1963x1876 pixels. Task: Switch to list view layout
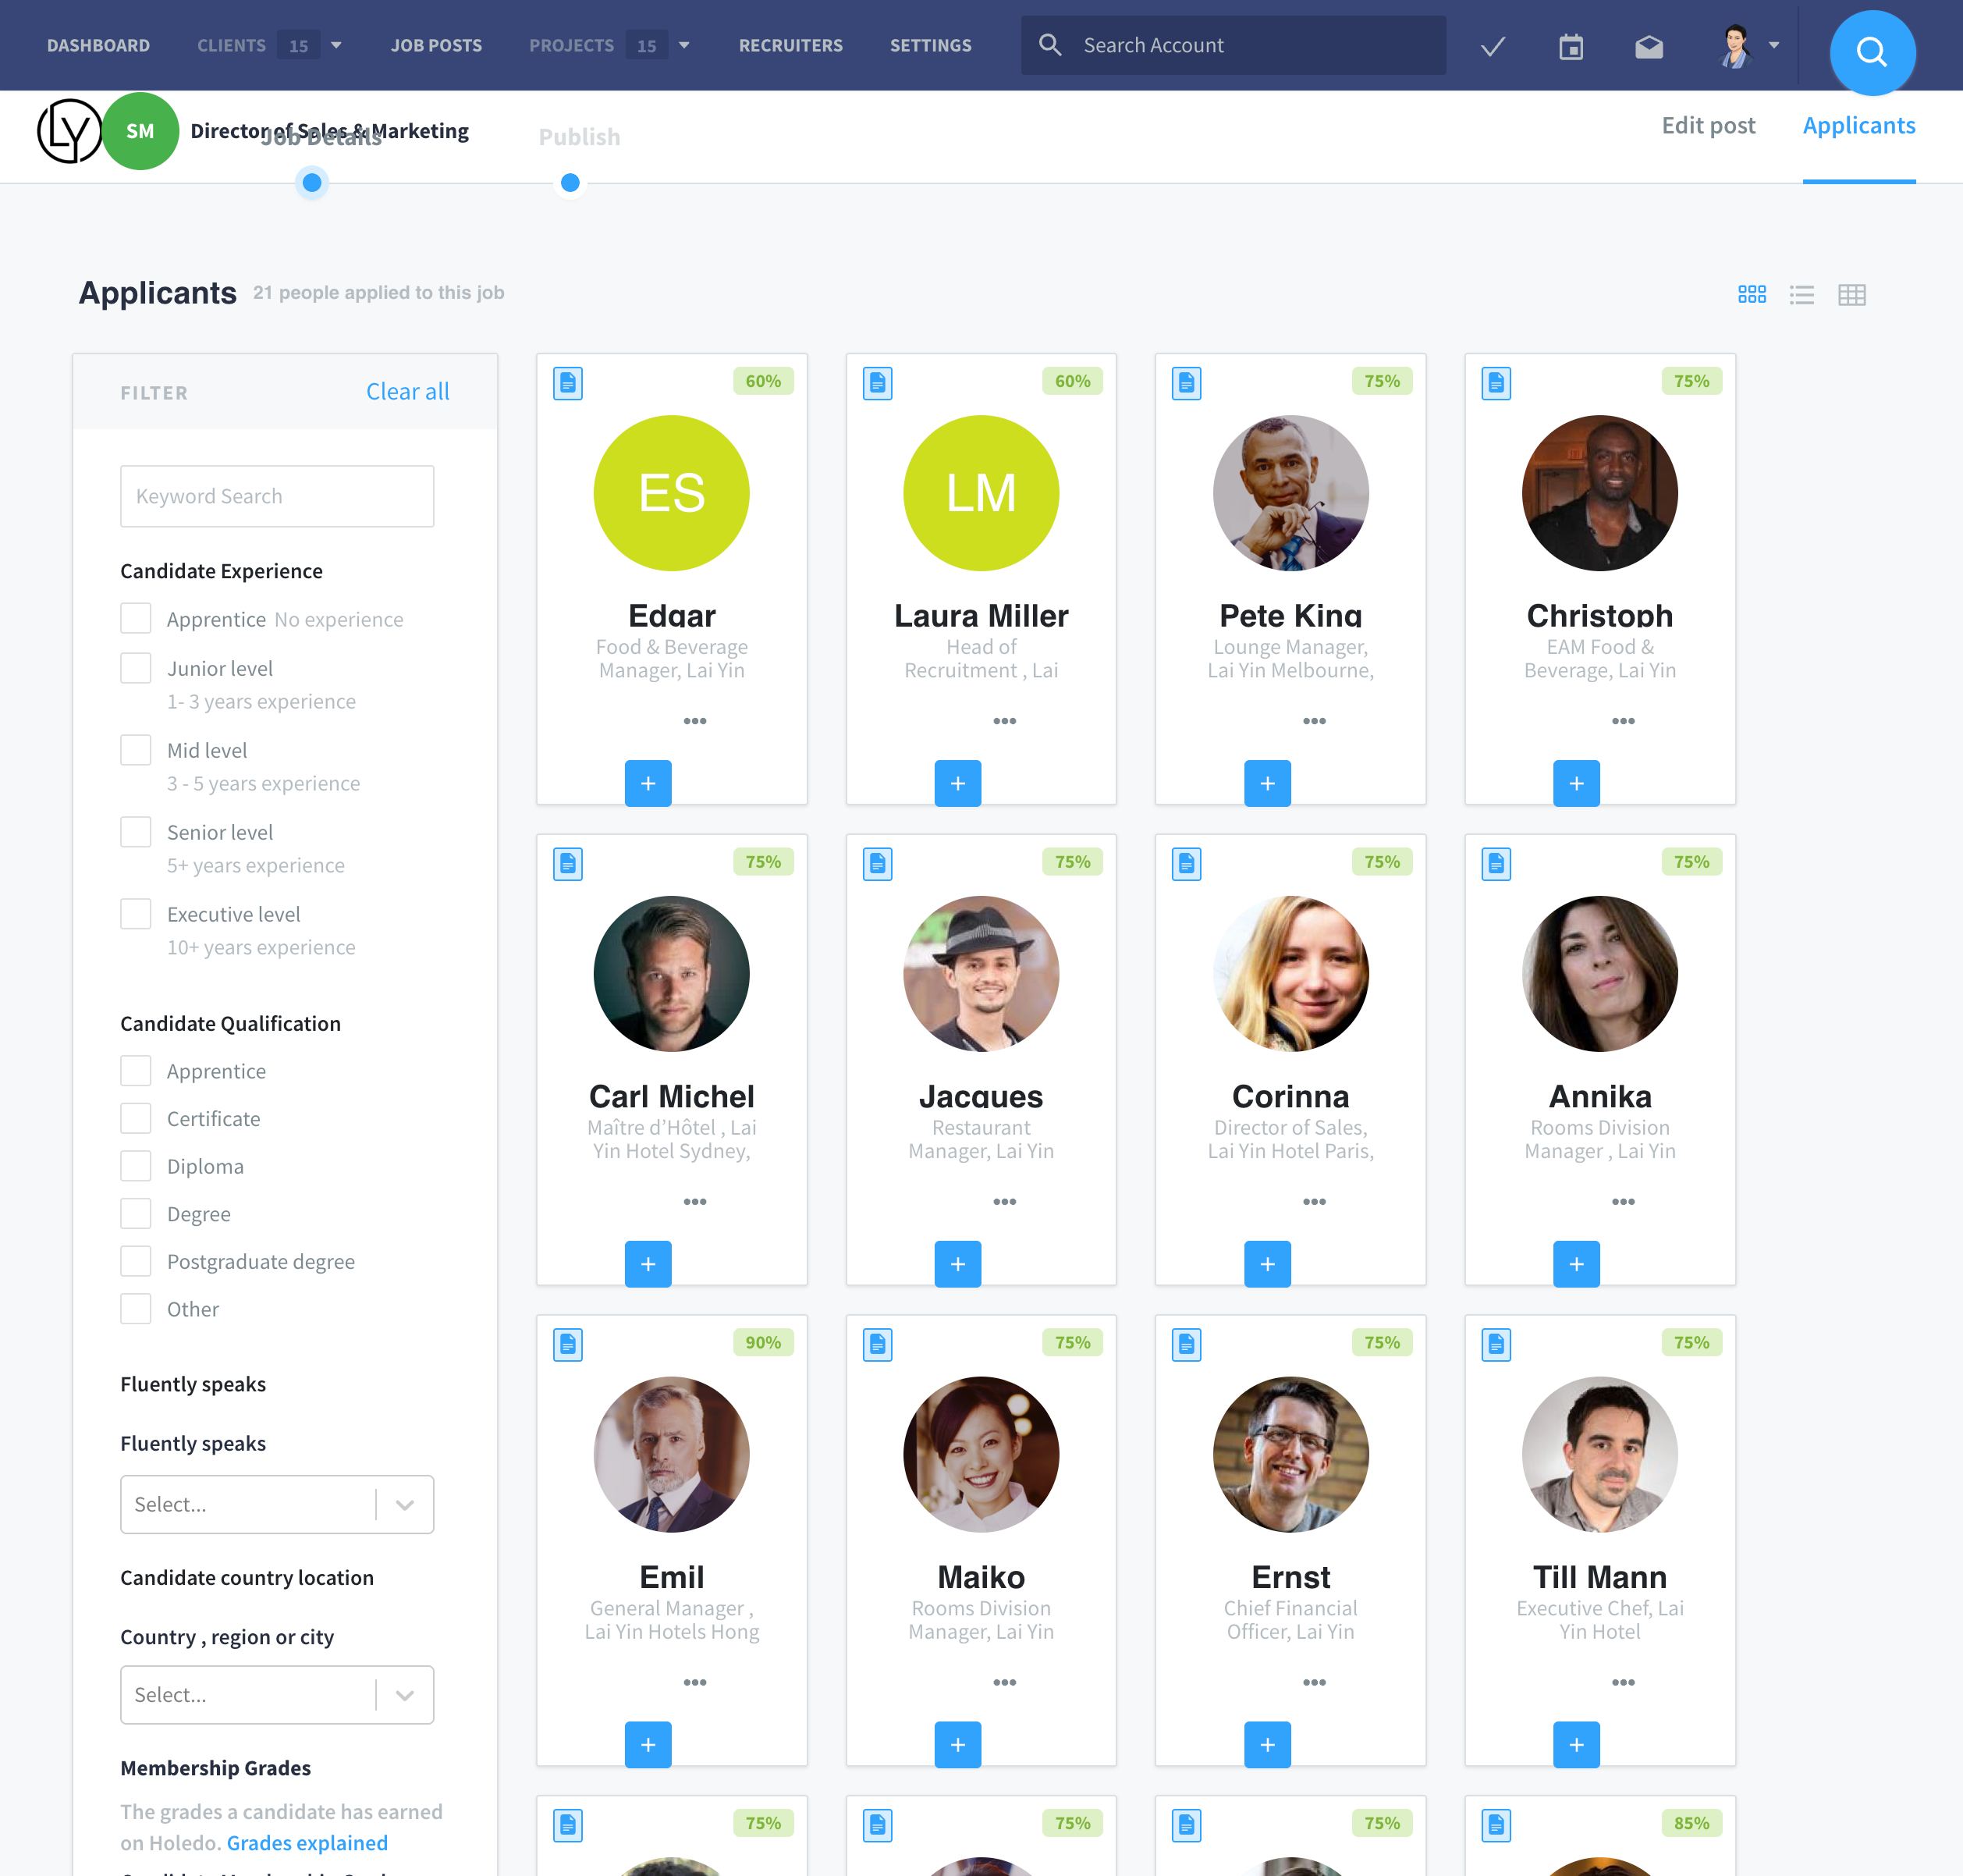click(x=1801, y=294)
